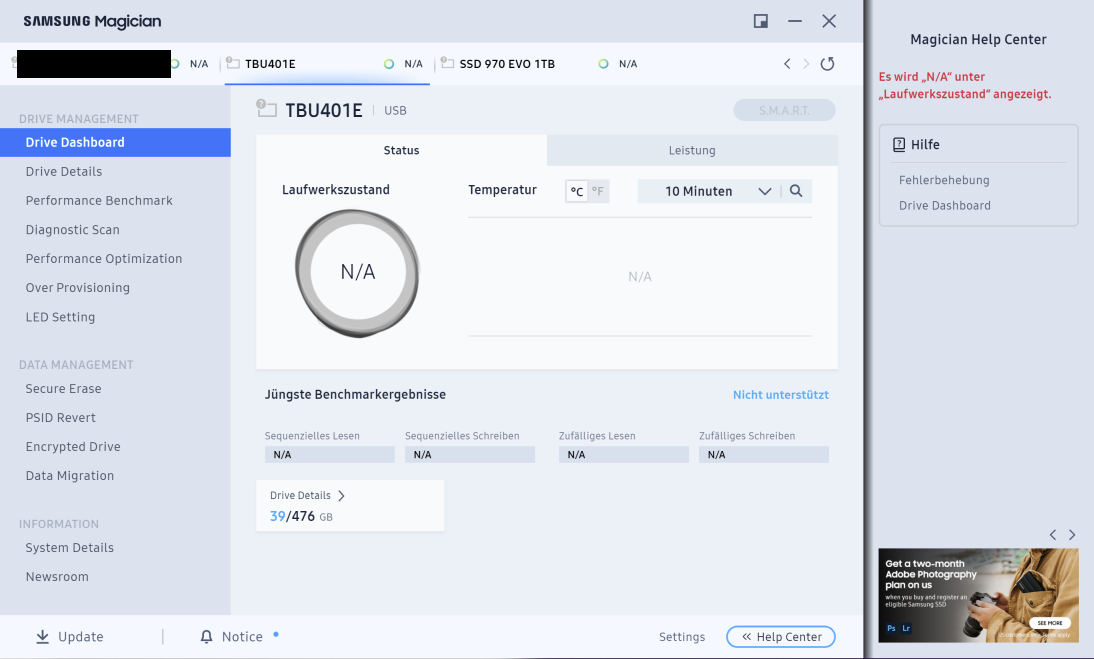
Task: Click the Sequenzielles Lesen N/A value
Action: tap(329, 455)
